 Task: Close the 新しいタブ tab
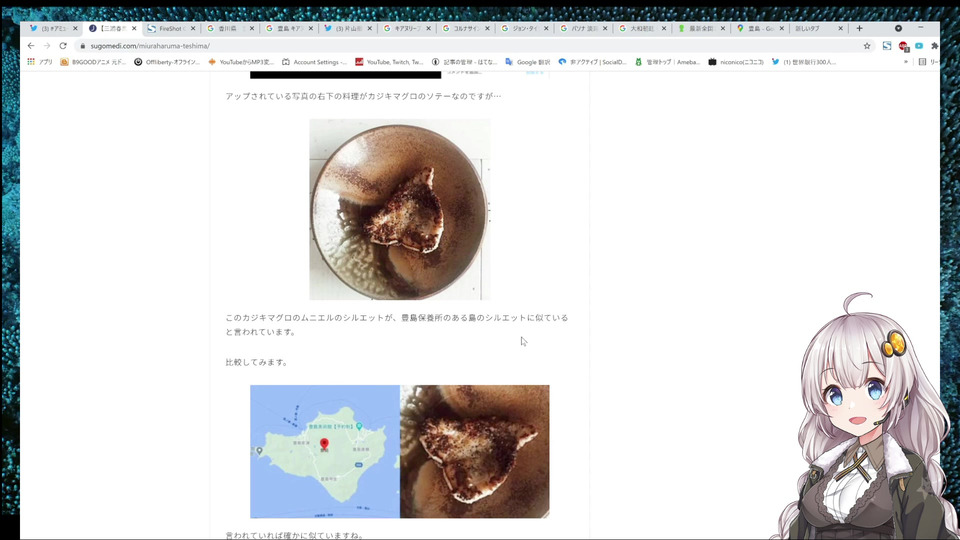840,28
